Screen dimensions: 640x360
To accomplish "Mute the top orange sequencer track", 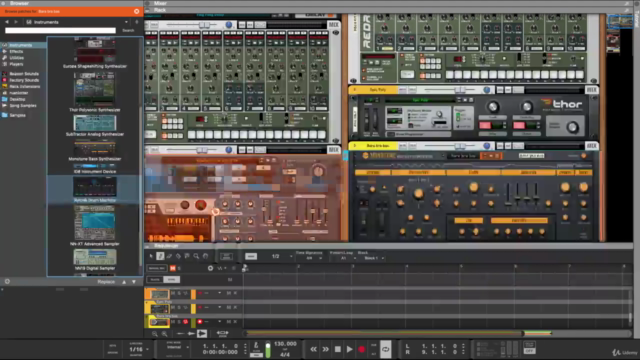I will pos(173,293).
